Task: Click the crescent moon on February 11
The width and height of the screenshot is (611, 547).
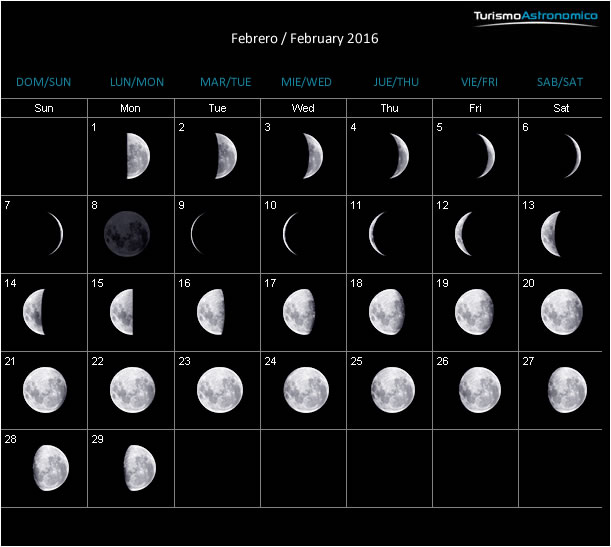Action: [x=377, y=233]
